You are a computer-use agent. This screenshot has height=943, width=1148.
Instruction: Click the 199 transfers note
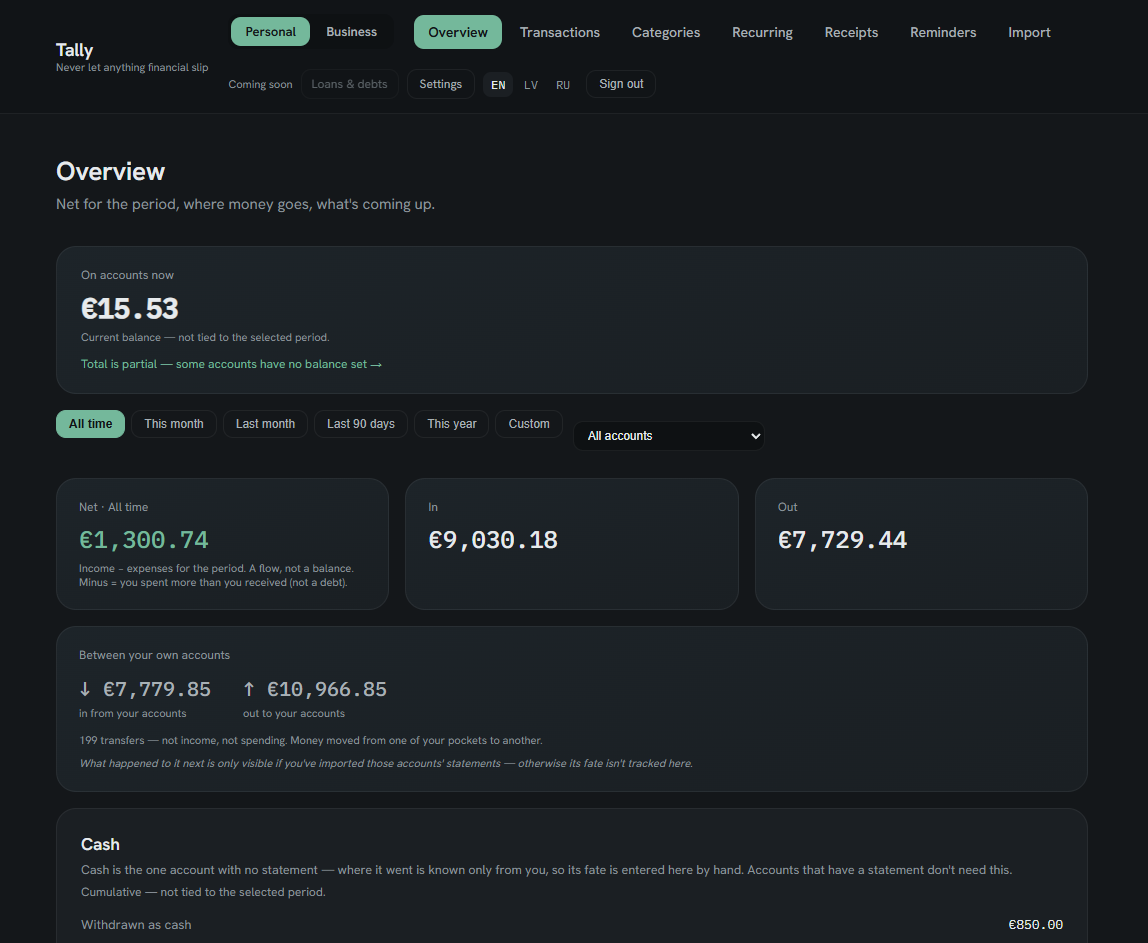pos(311,740)
